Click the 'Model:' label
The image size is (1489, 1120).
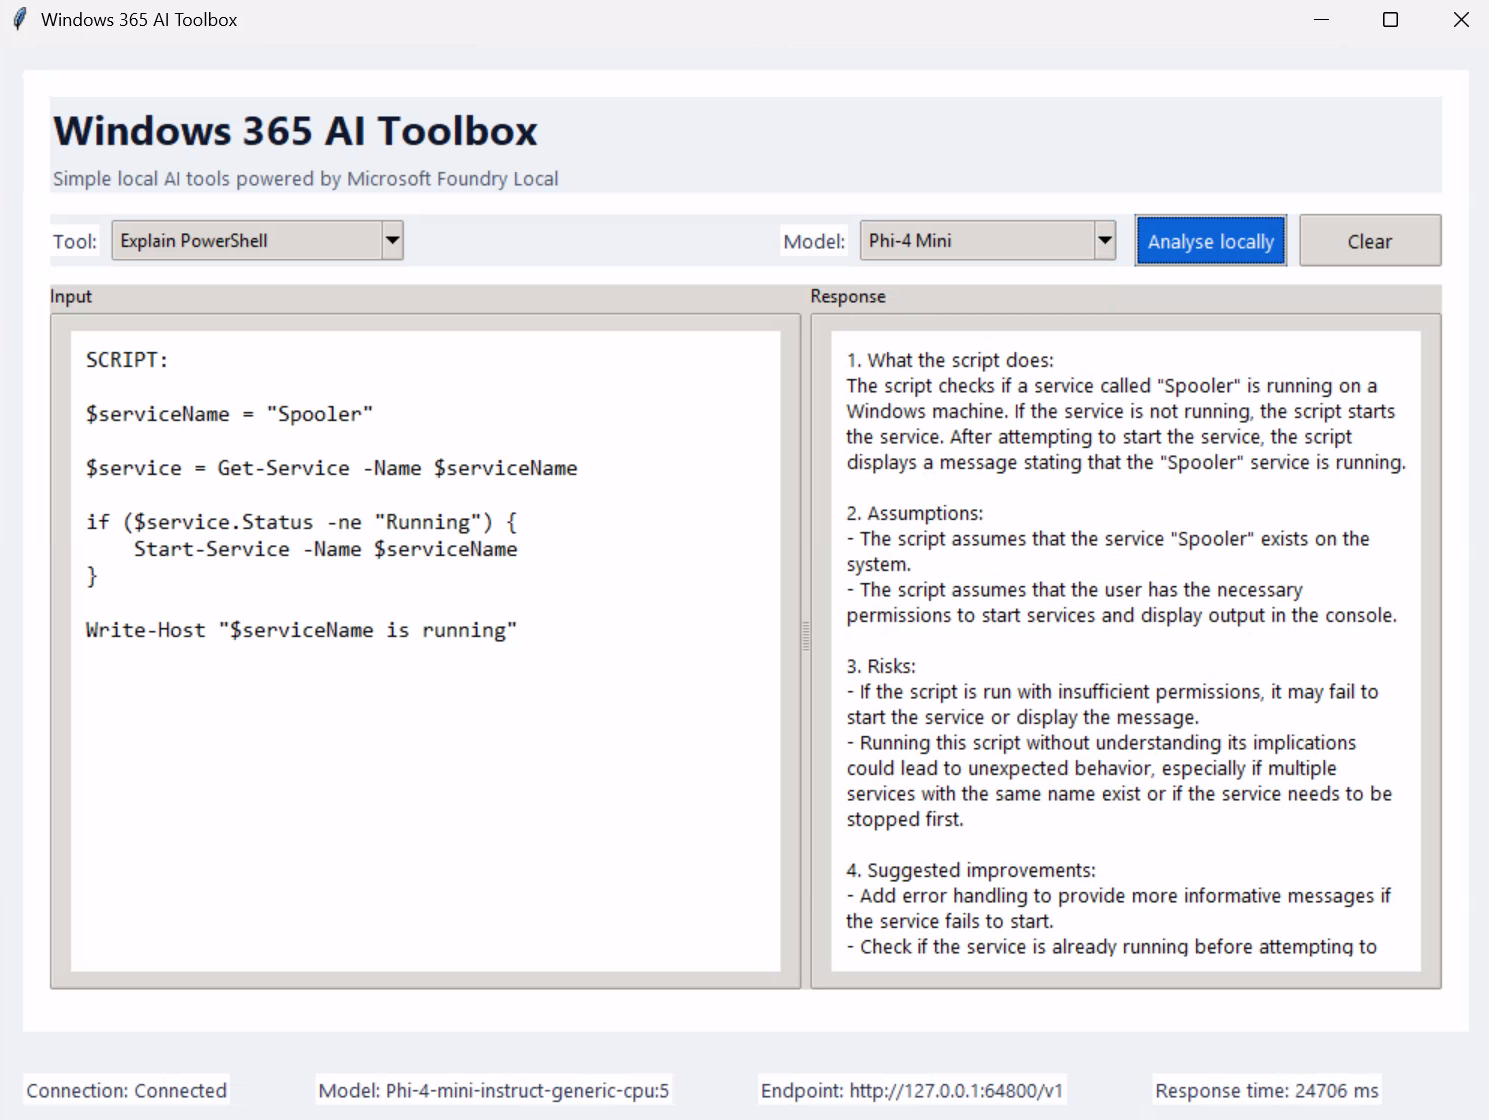[x=814, y=241]
